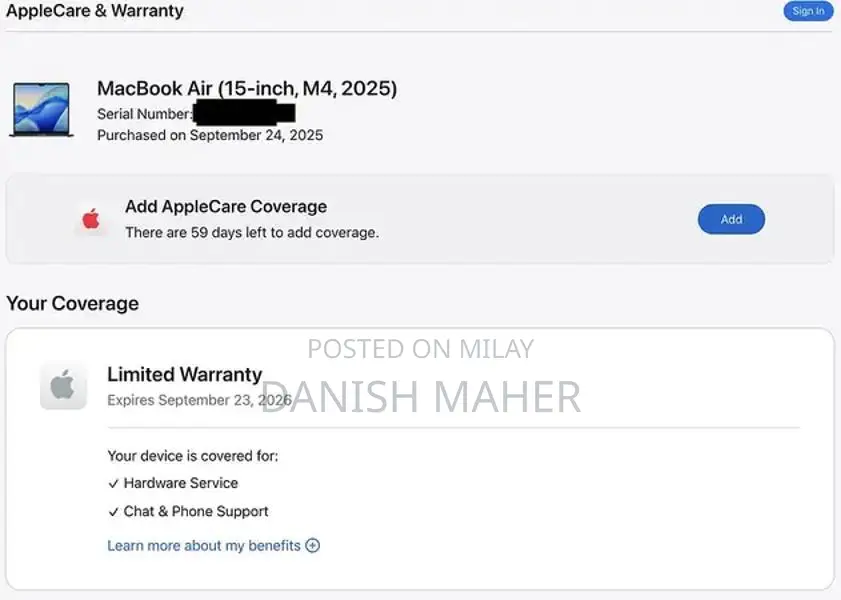Click the Limited Warranty title
Screen dimensions: 841x600
point(184,375)
